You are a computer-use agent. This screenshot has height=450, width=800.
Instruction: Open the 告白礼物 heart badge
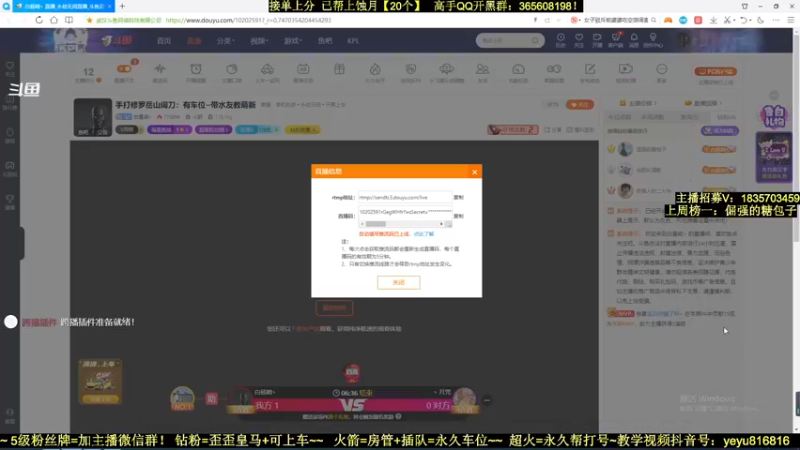tap(773, 116)
